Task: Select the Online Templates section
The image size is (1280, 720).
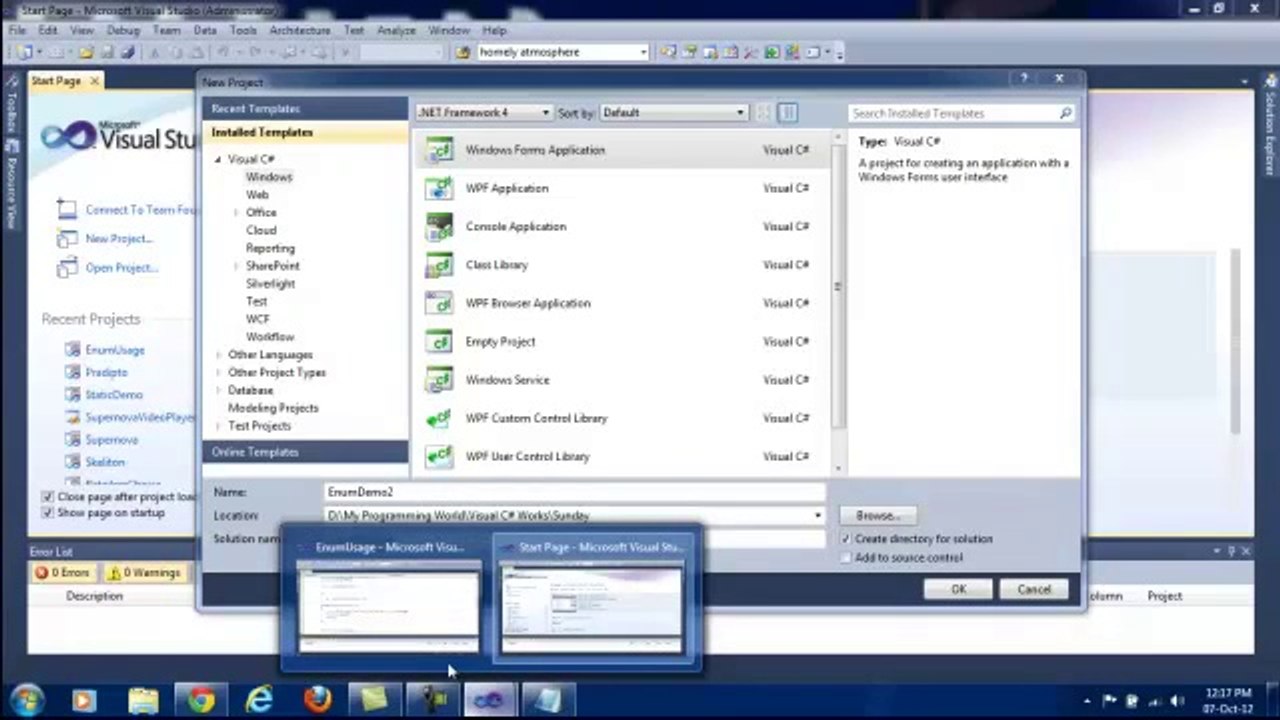Action: [305, 452]
